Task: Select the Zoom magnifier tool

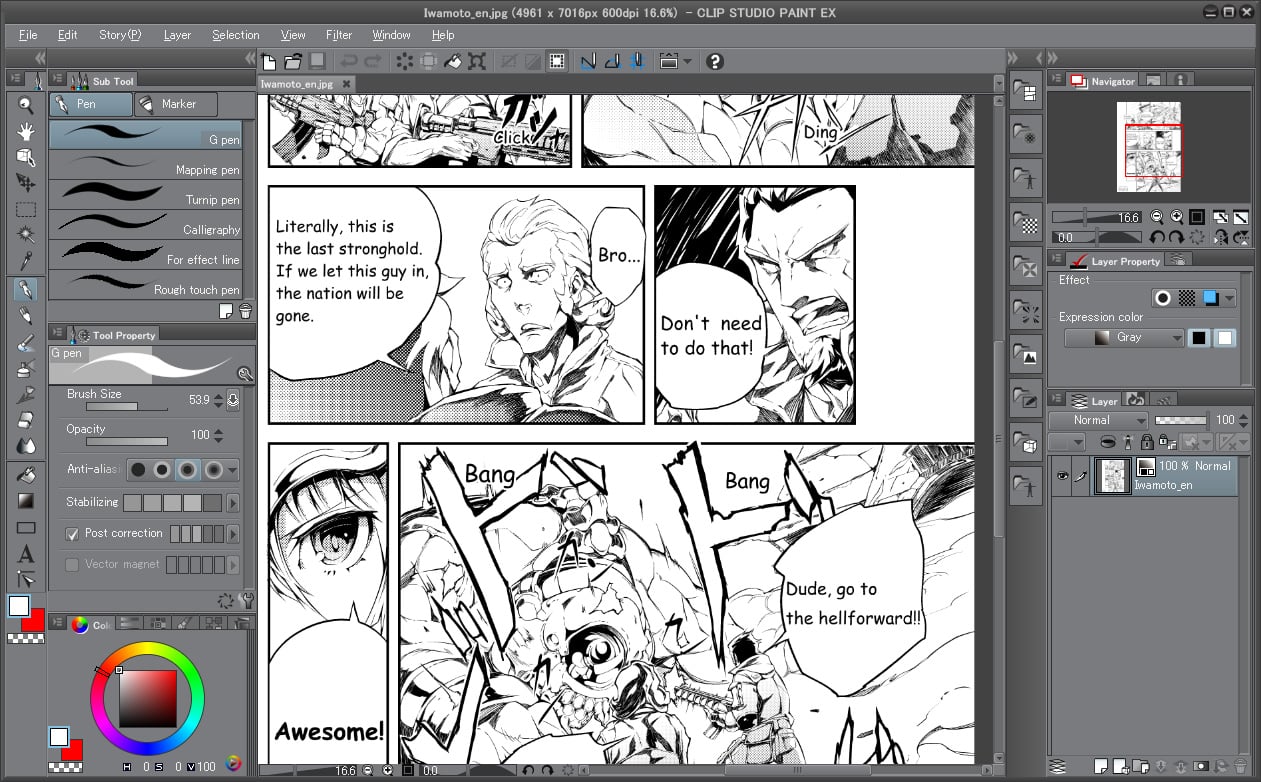Action: click(26, 105)
